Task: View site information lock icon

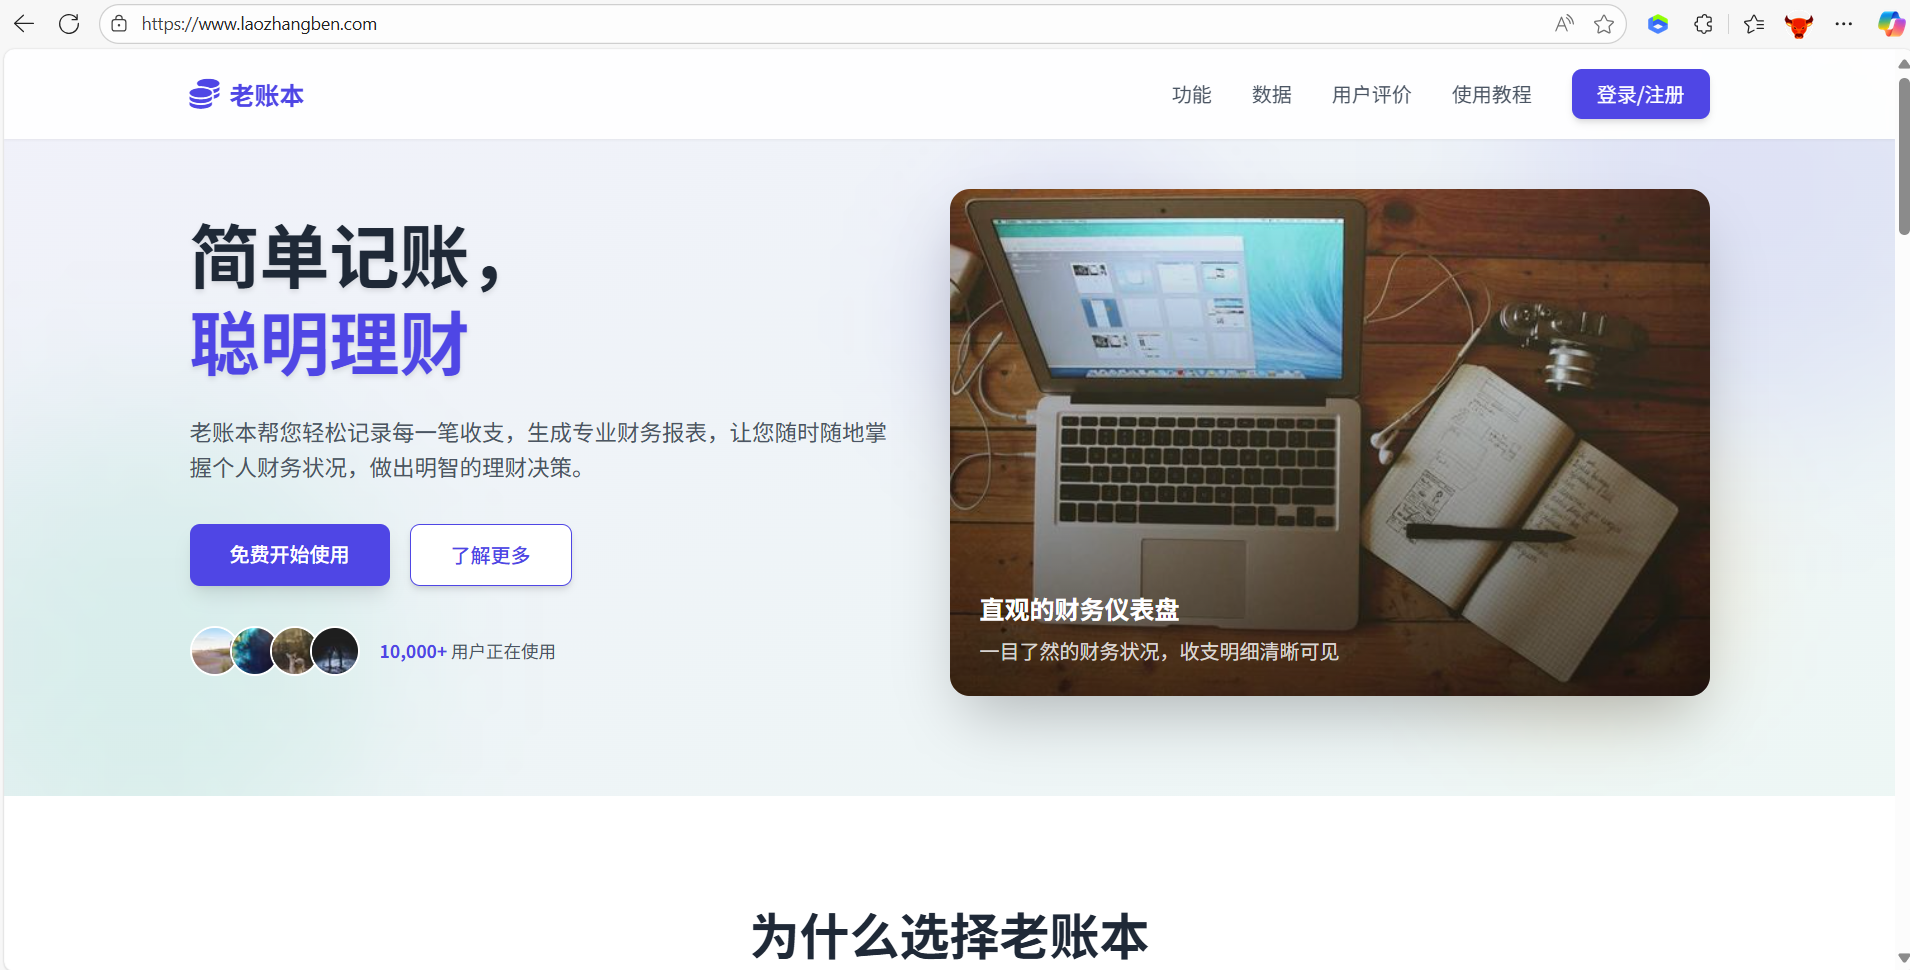Action: [x=119, y=24]
